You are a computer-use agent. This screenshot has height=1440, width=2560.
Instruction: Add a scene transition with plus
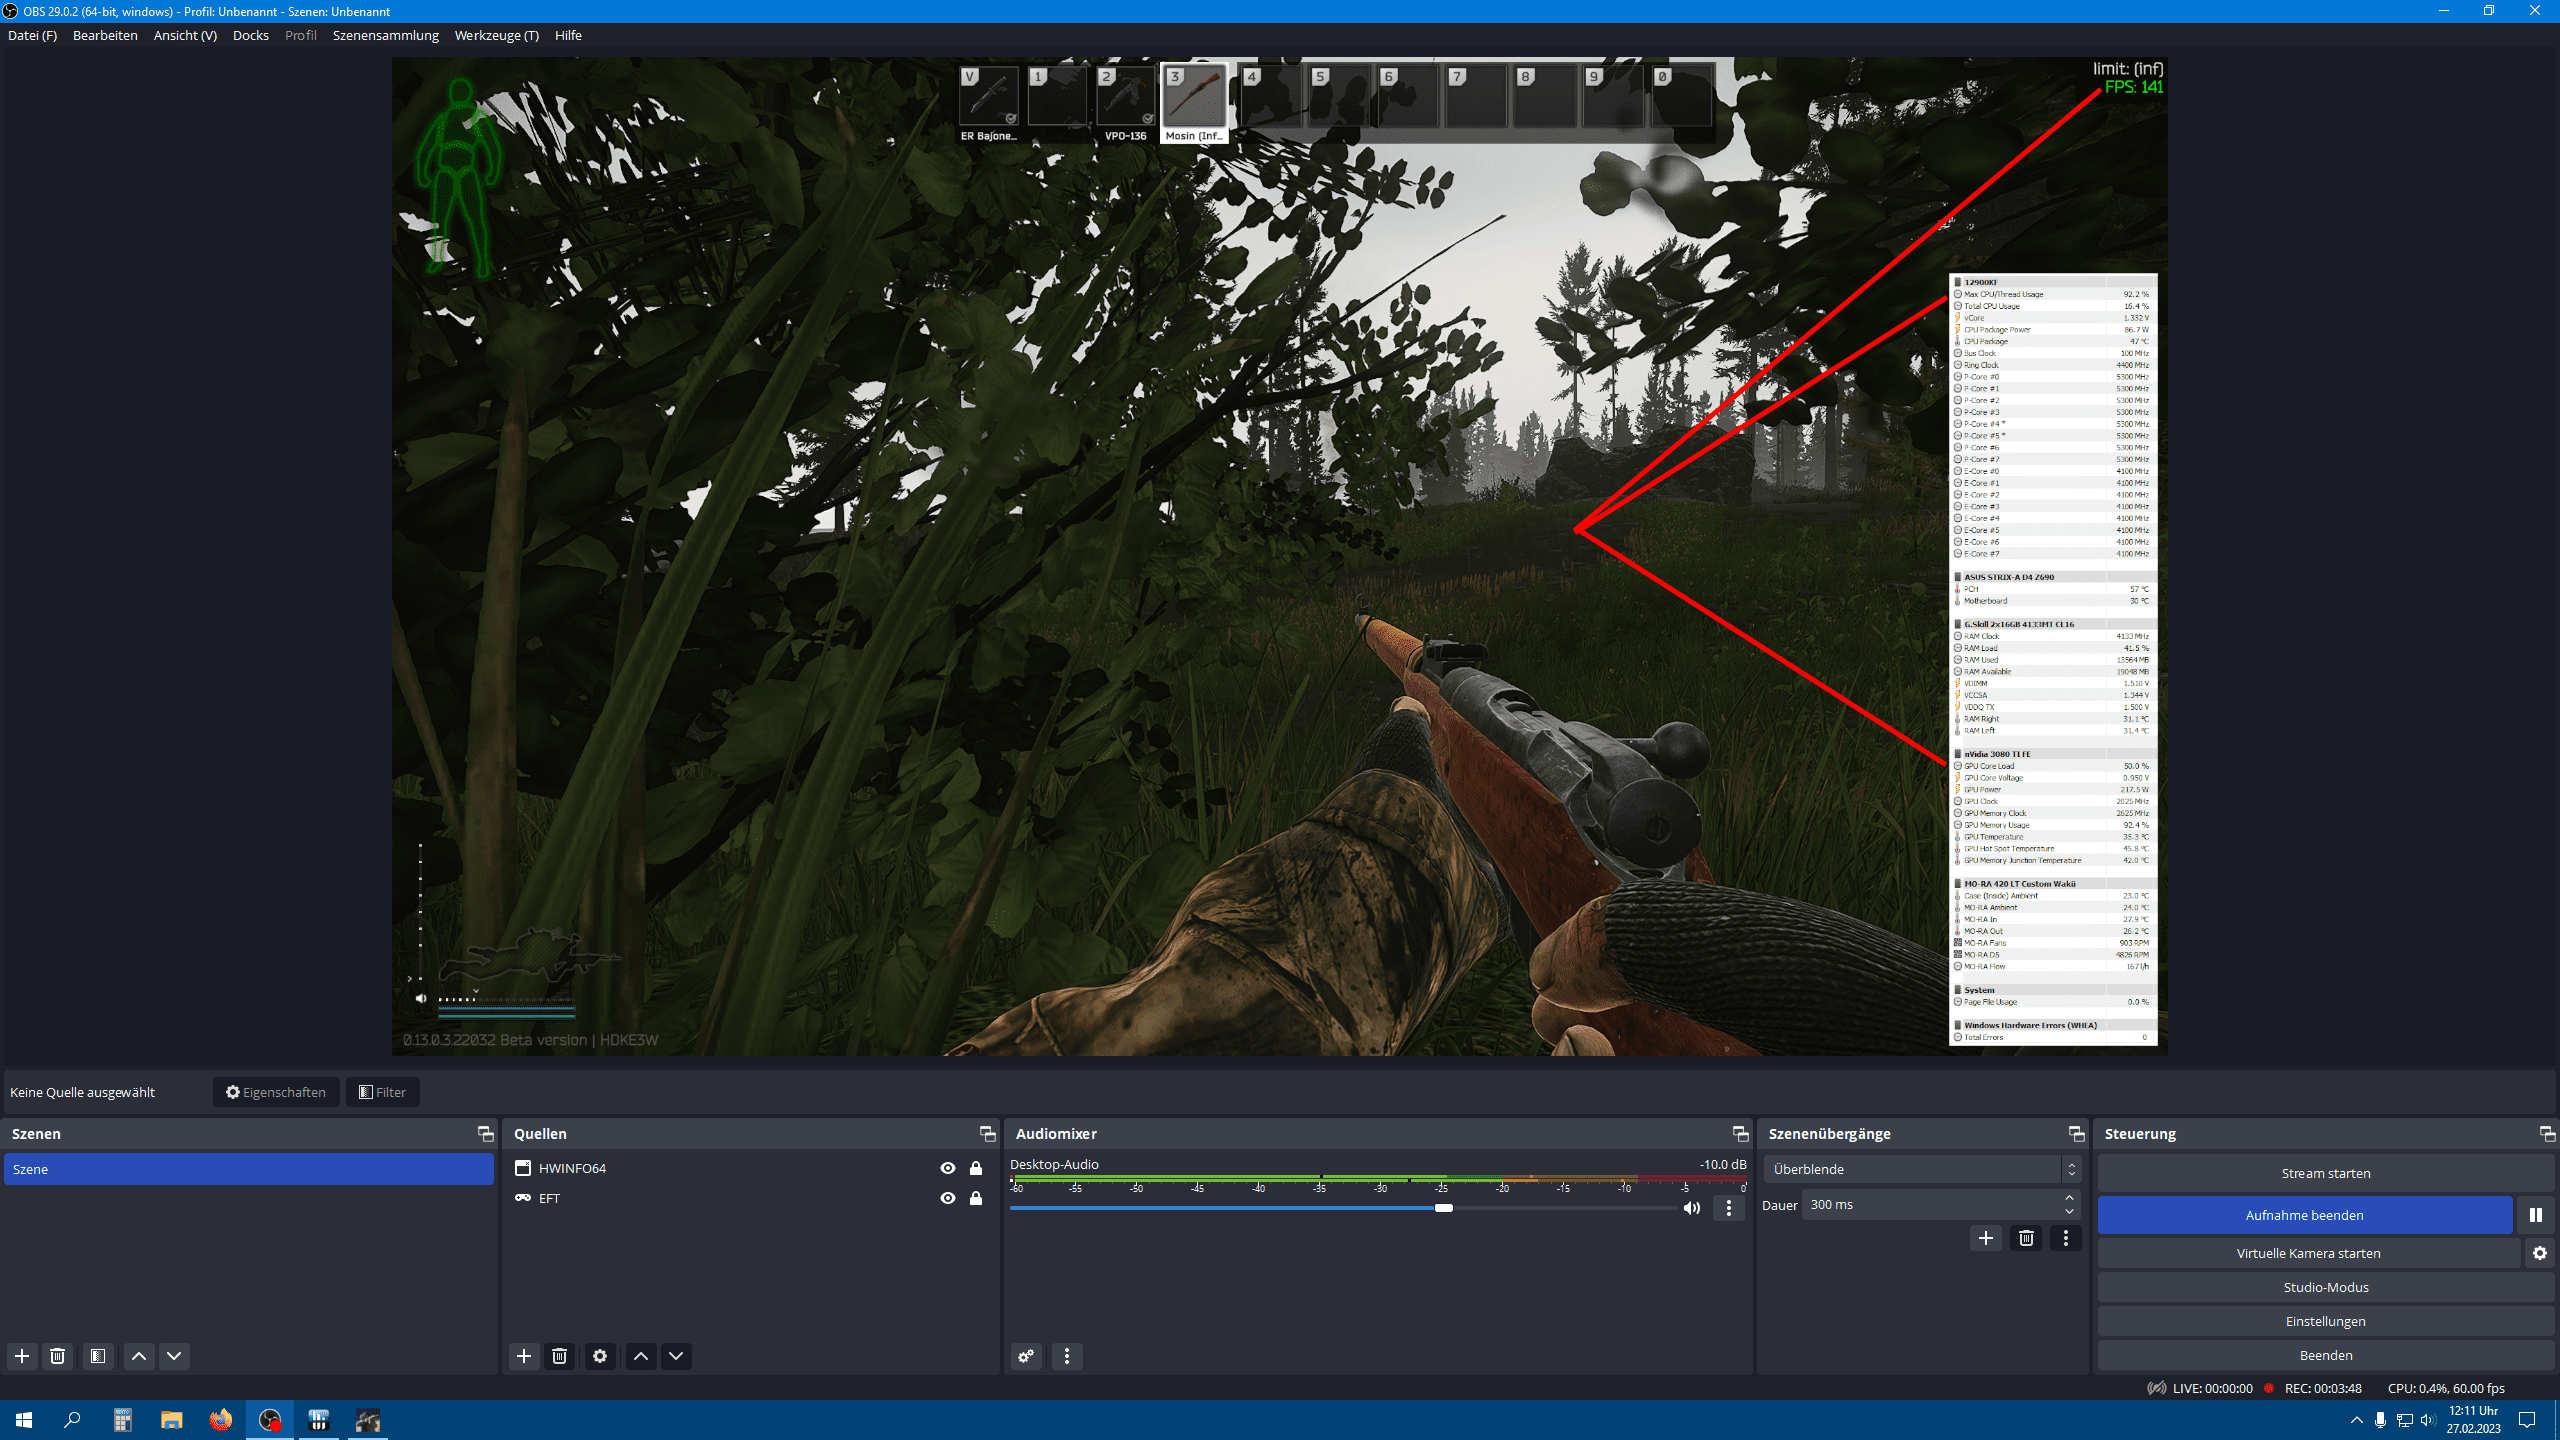1986,1238
